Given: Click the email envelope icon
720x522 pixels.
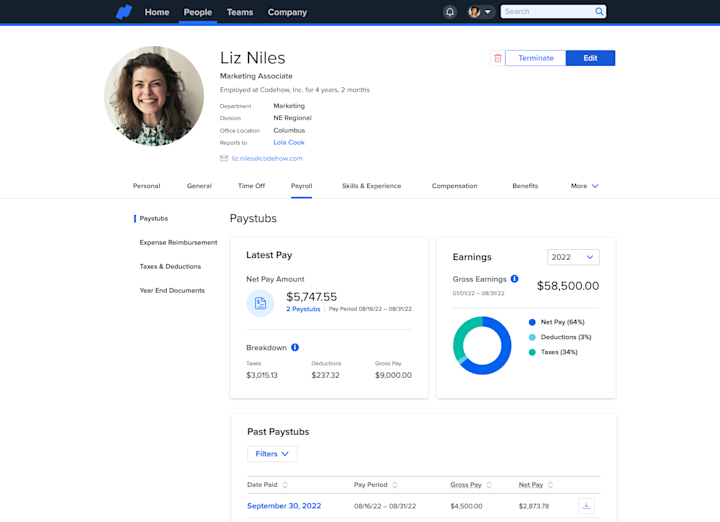Looking at the screenshot, I should (x=224, y=158).
